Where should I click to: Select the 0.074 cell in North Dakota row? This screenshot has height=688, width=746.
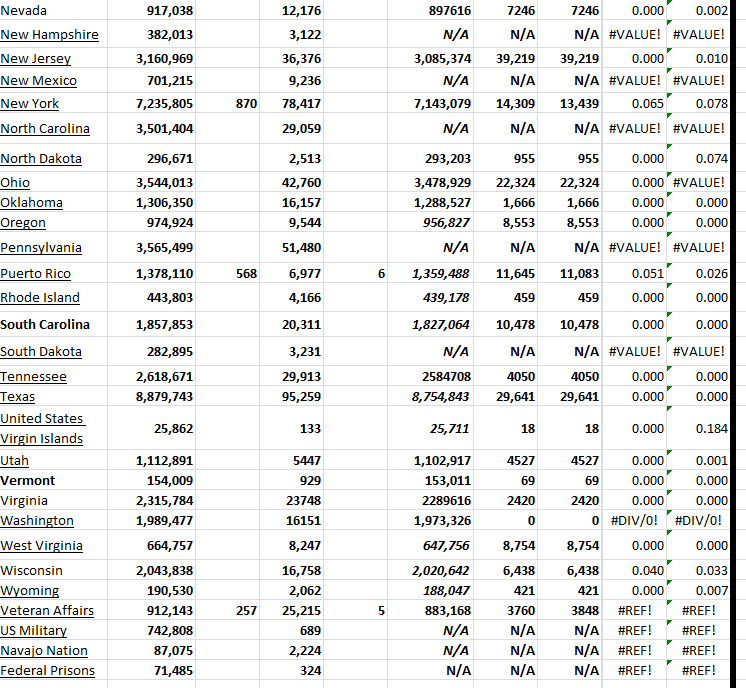(698, 158)
